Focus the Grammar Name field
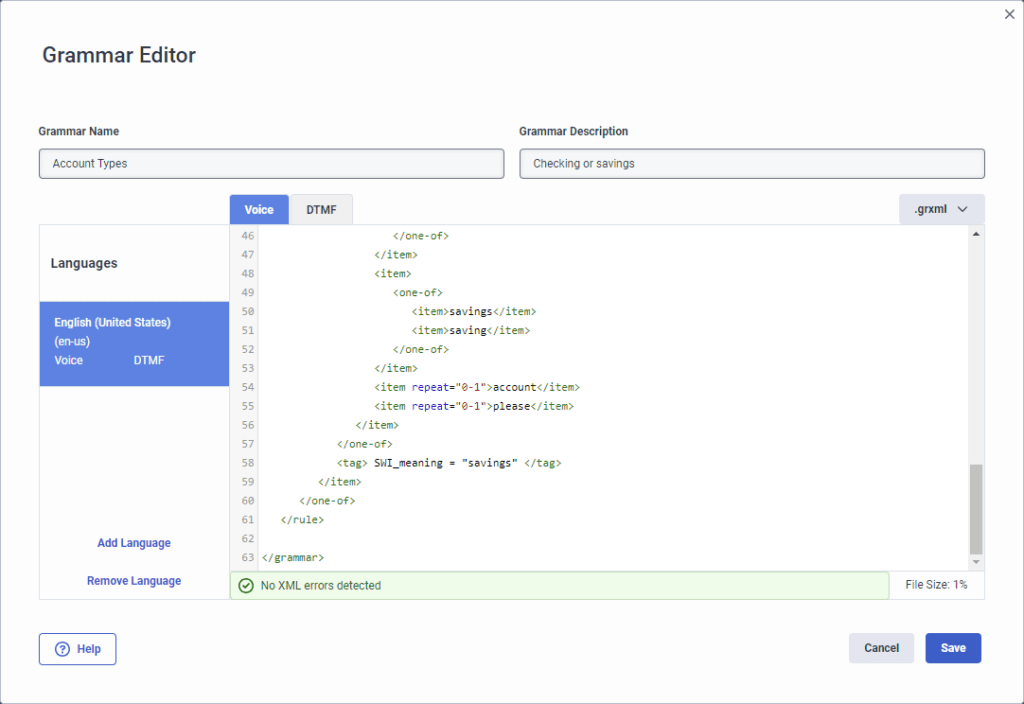 (271, 164)
